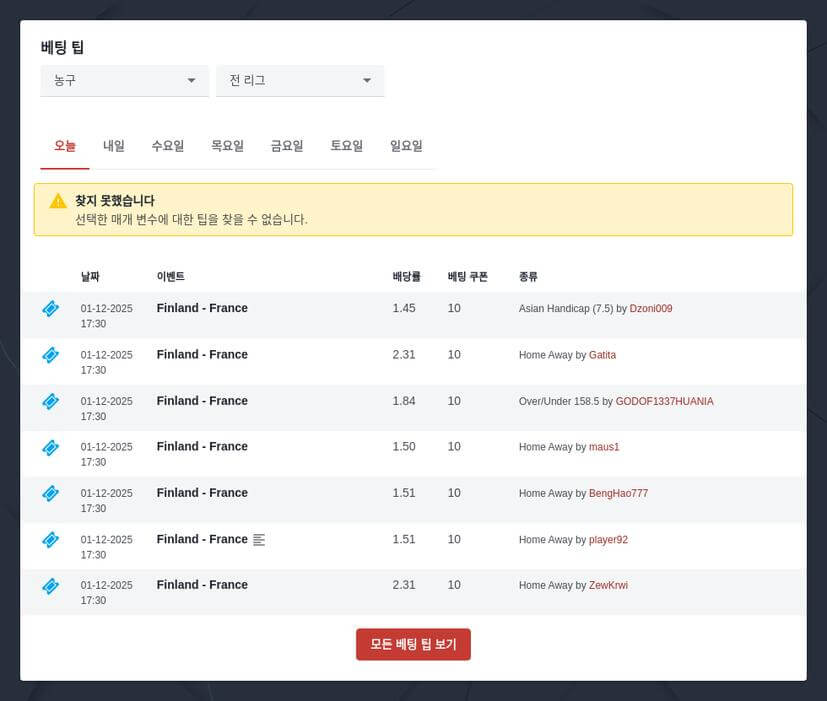827x701 pixels.
Task: Switch to the 내일 tab
Action: coord(112,145)
